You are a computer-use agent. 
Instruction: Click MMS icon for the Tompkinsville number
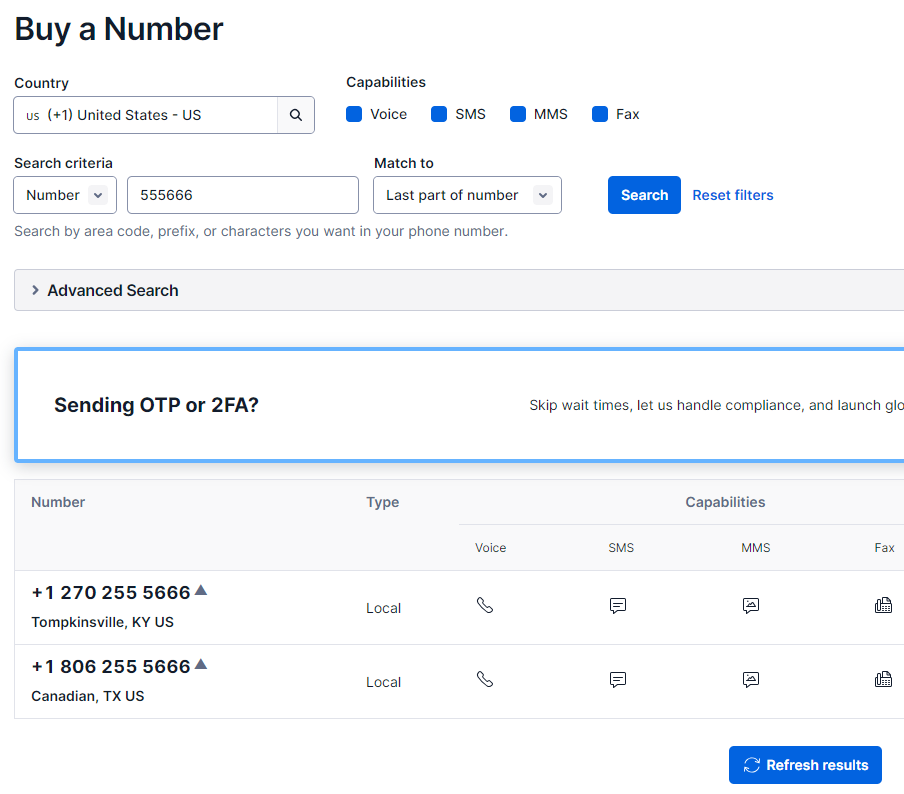tap(751, 605)
